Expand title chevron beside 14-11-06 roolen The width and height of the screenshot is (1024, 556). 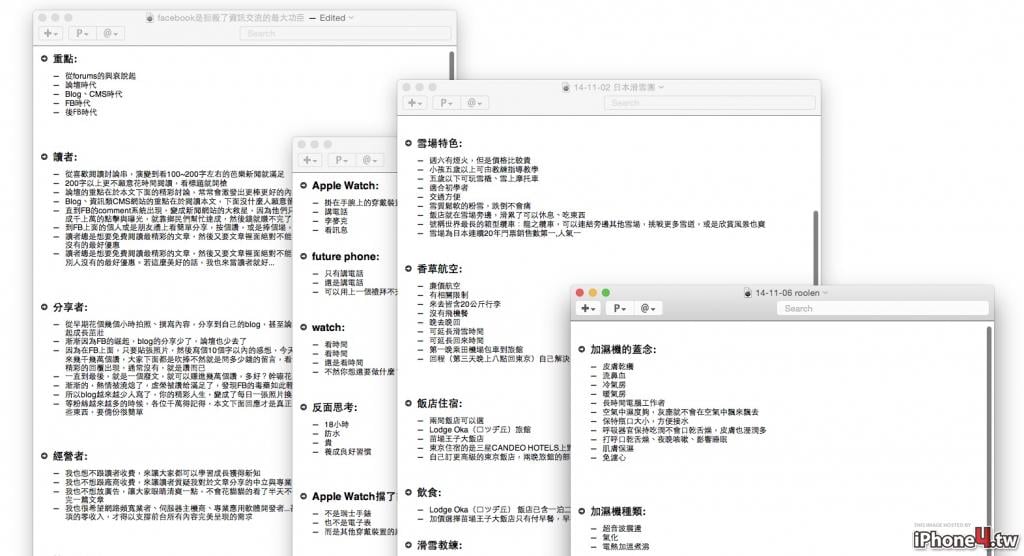825,293
